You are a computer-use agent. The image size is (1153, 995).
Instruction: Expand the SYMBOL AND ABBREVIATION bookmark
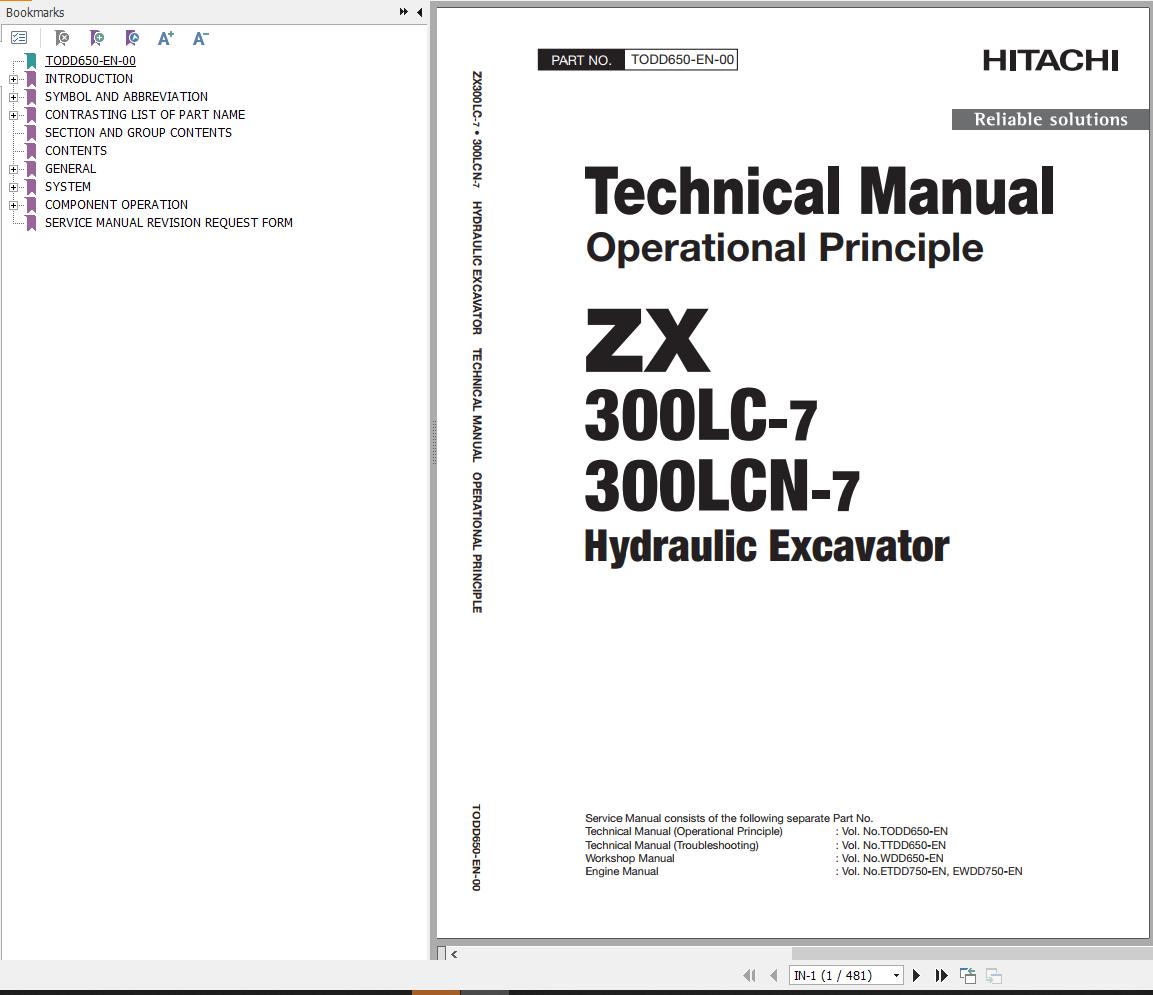[13, 97]
